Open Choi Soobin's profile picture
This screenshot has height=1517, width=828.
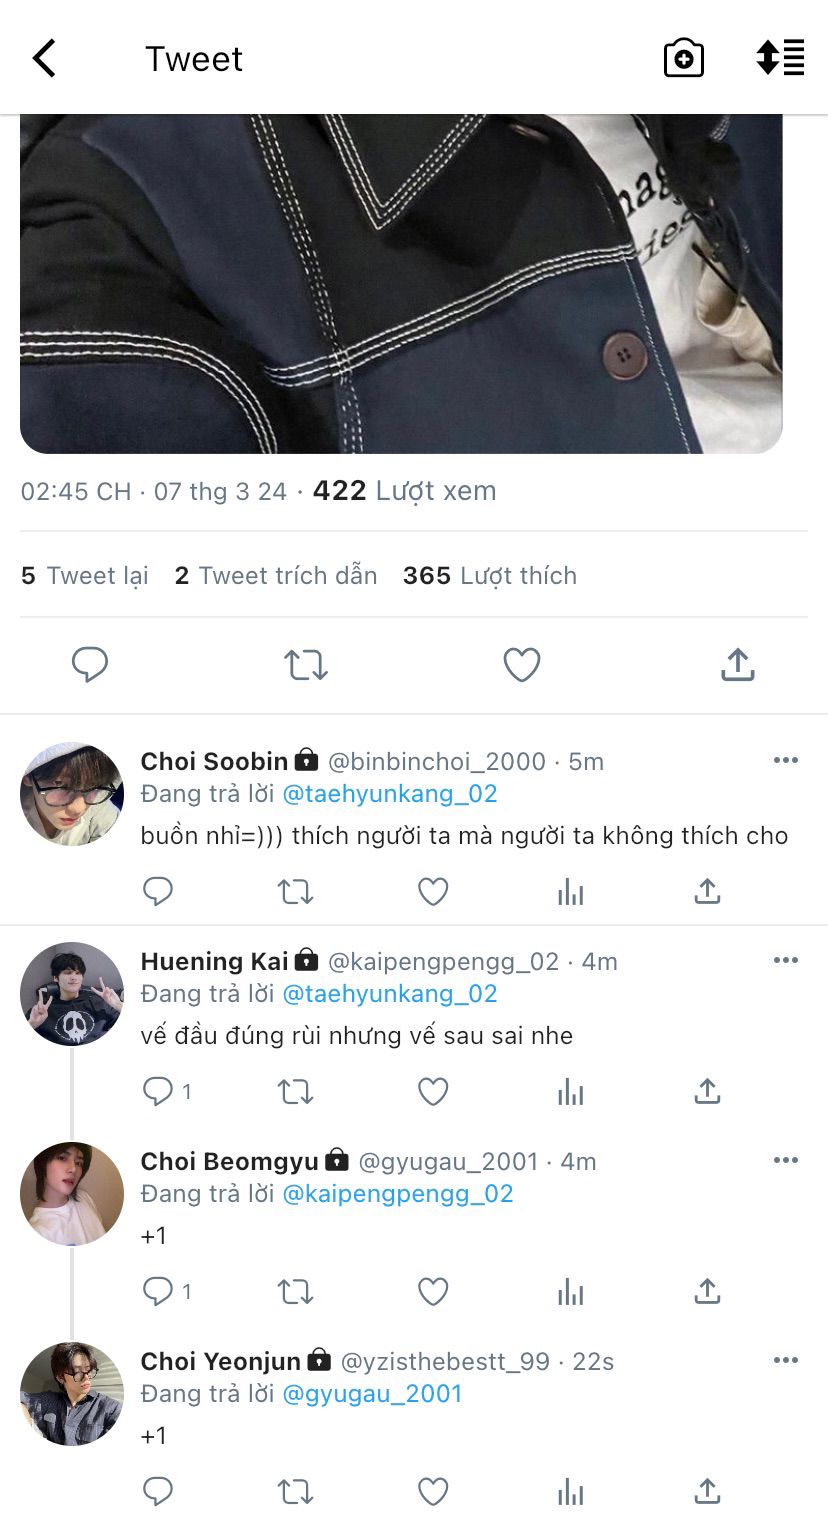[72, 794]
